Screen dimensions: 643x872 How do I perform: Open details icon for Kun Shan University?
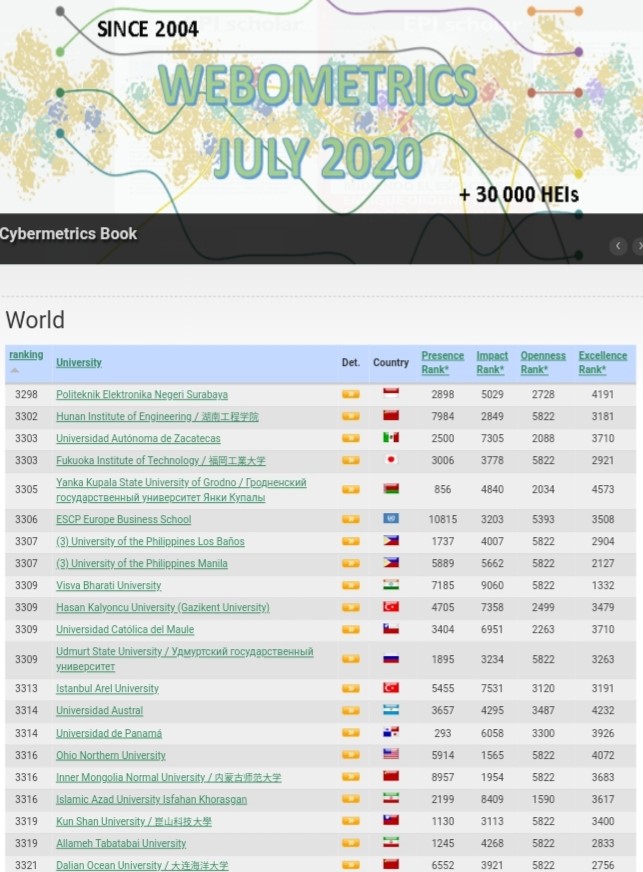[x=350, y=821]
